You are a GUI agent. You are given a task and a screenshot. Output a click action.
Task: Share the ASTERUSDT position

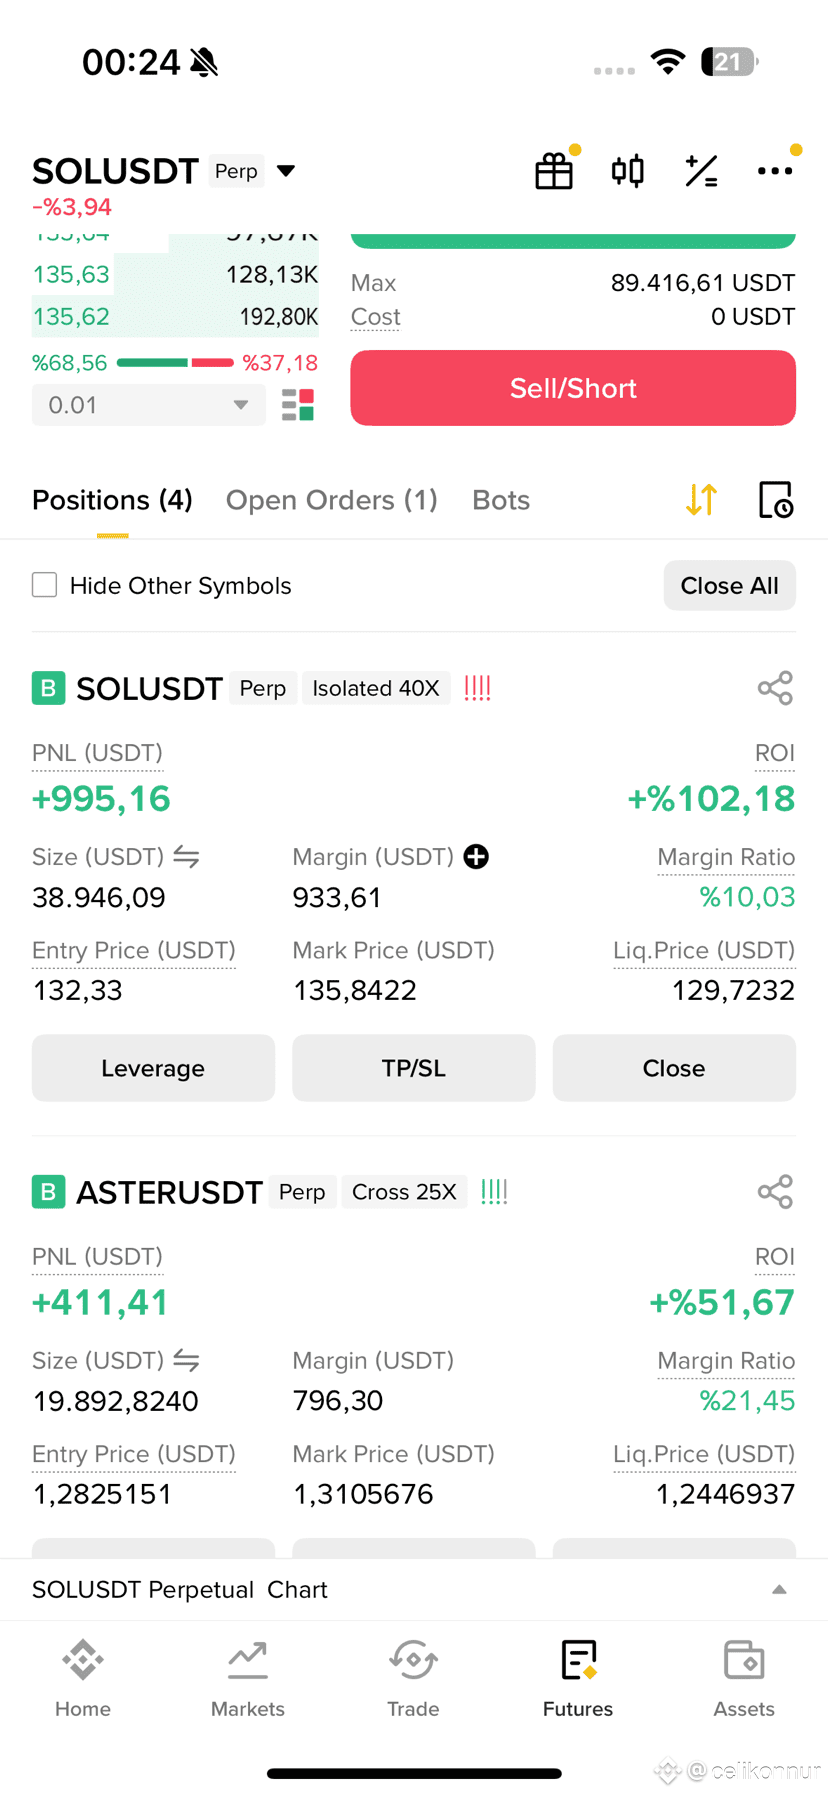[x=775, y=1191]
